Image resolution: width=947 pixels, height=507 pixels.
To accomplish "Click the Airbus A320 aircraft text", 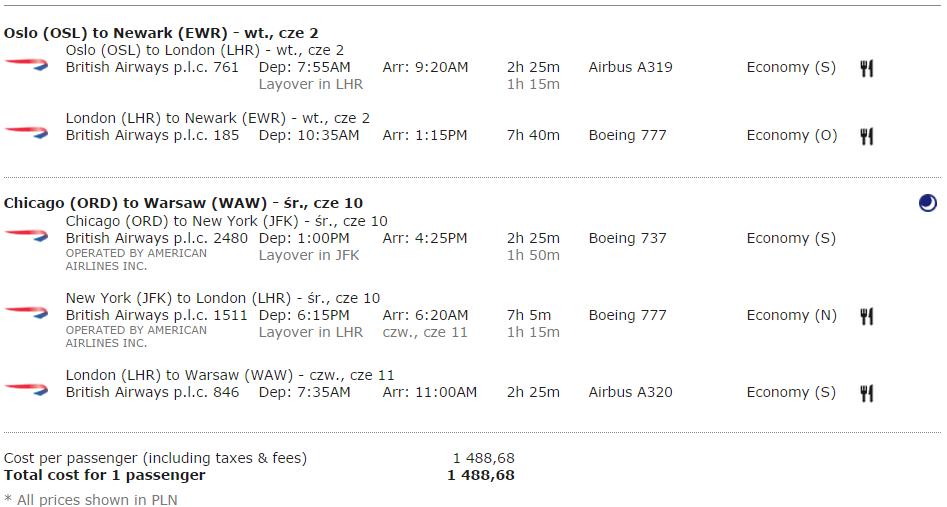I will tap(631, 392).
